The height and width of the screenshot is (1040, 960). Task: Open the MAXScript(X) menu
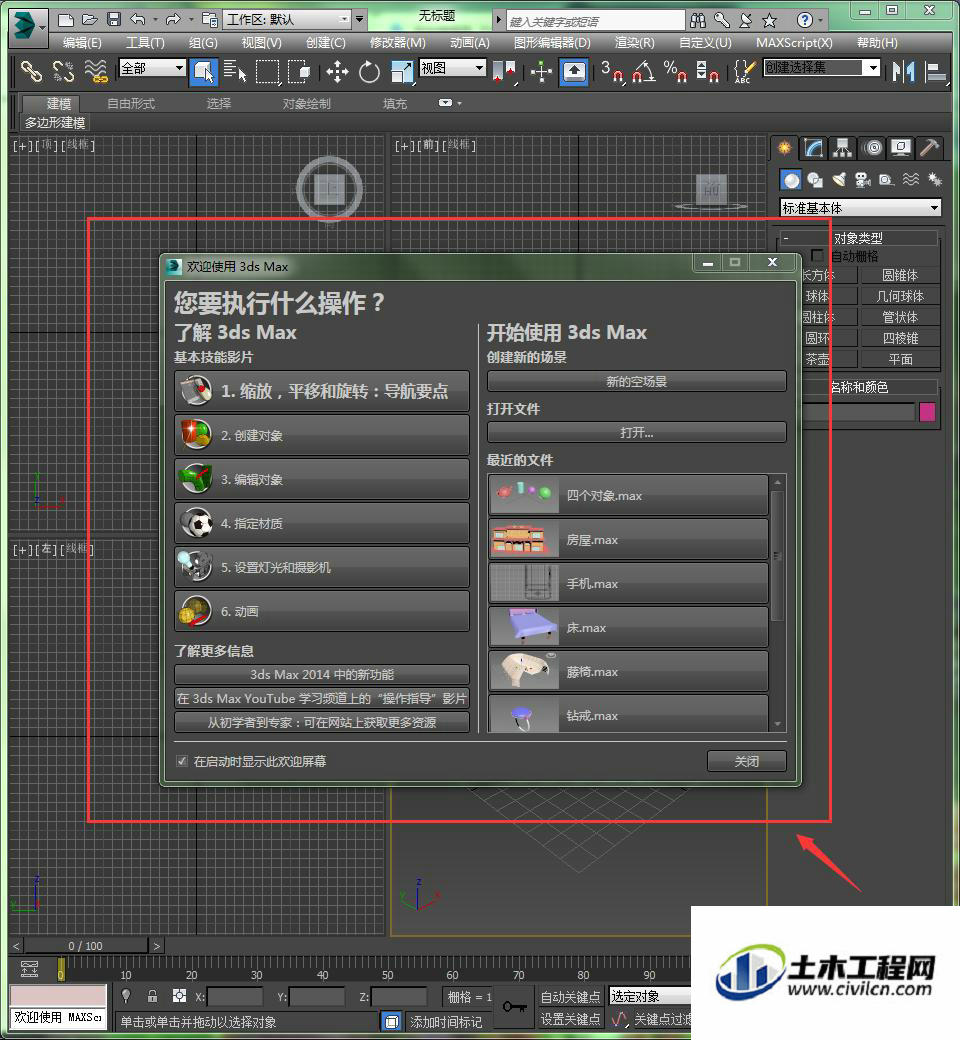point(794,43)
